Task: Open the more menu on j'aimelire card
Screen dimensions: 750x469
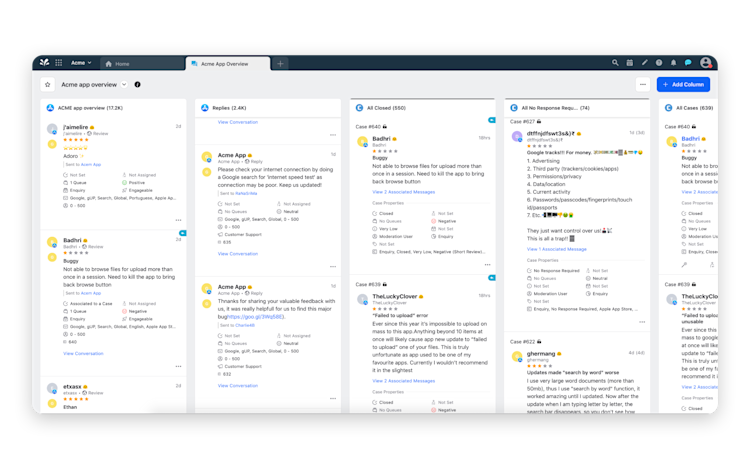Action: [178, 220]
